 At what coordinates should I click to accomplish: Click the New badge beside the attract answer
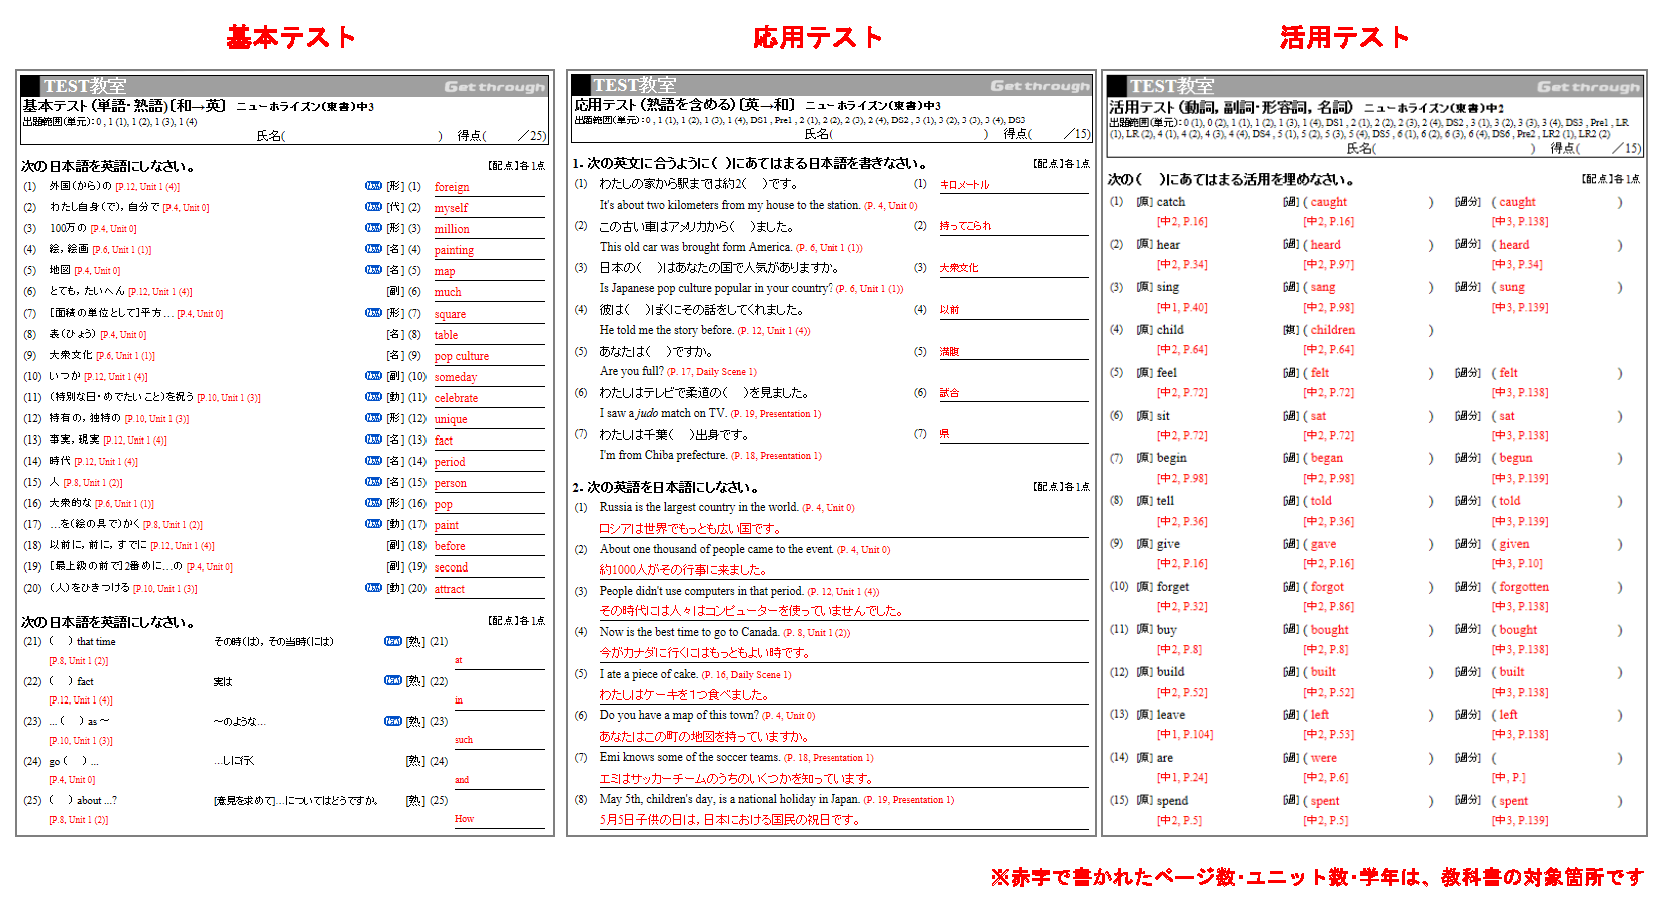point(373,588)
